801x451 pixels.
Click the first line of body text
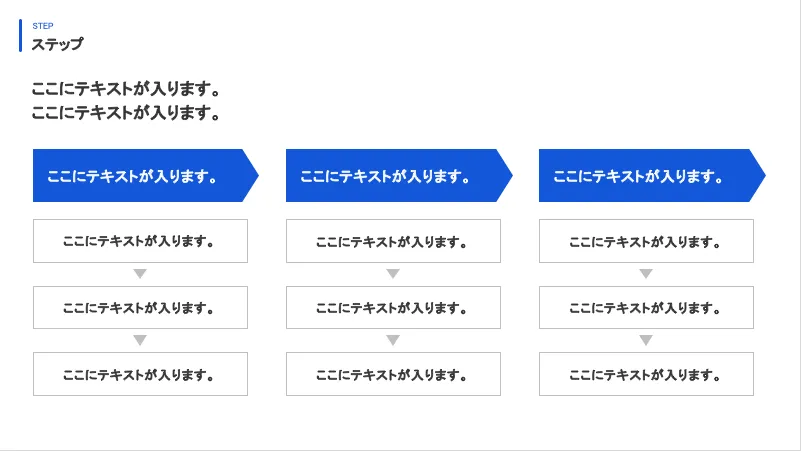coord(126,89)
